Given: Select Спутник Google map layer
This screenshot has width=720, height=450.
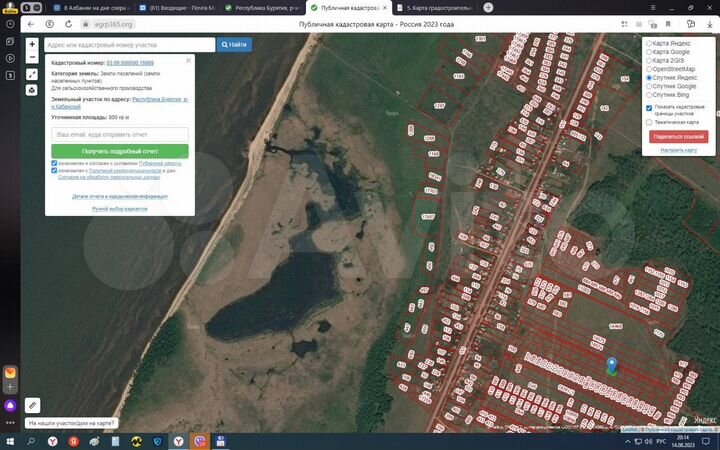Looking at the screenshot, I should (x=648, y=86).
